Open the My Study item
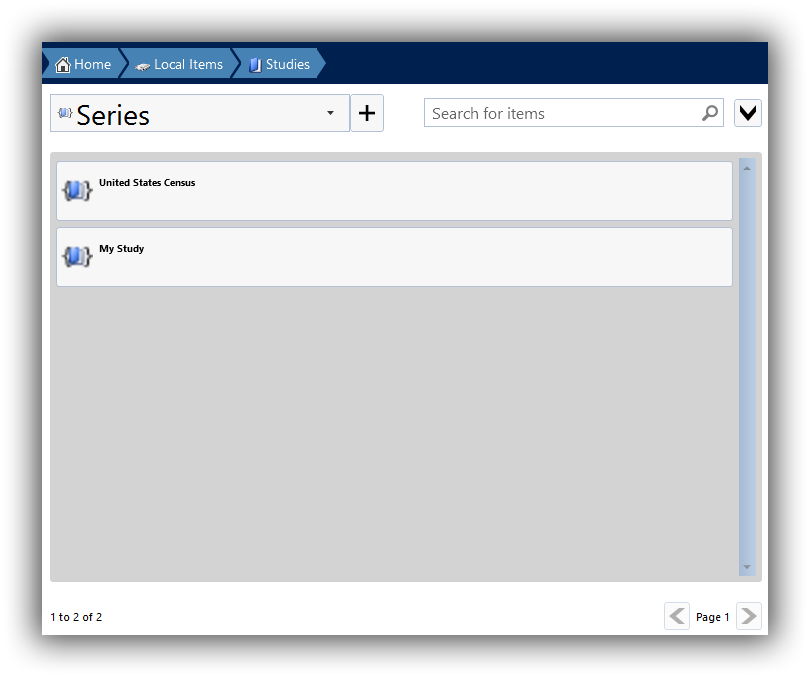 coord(394,257)
